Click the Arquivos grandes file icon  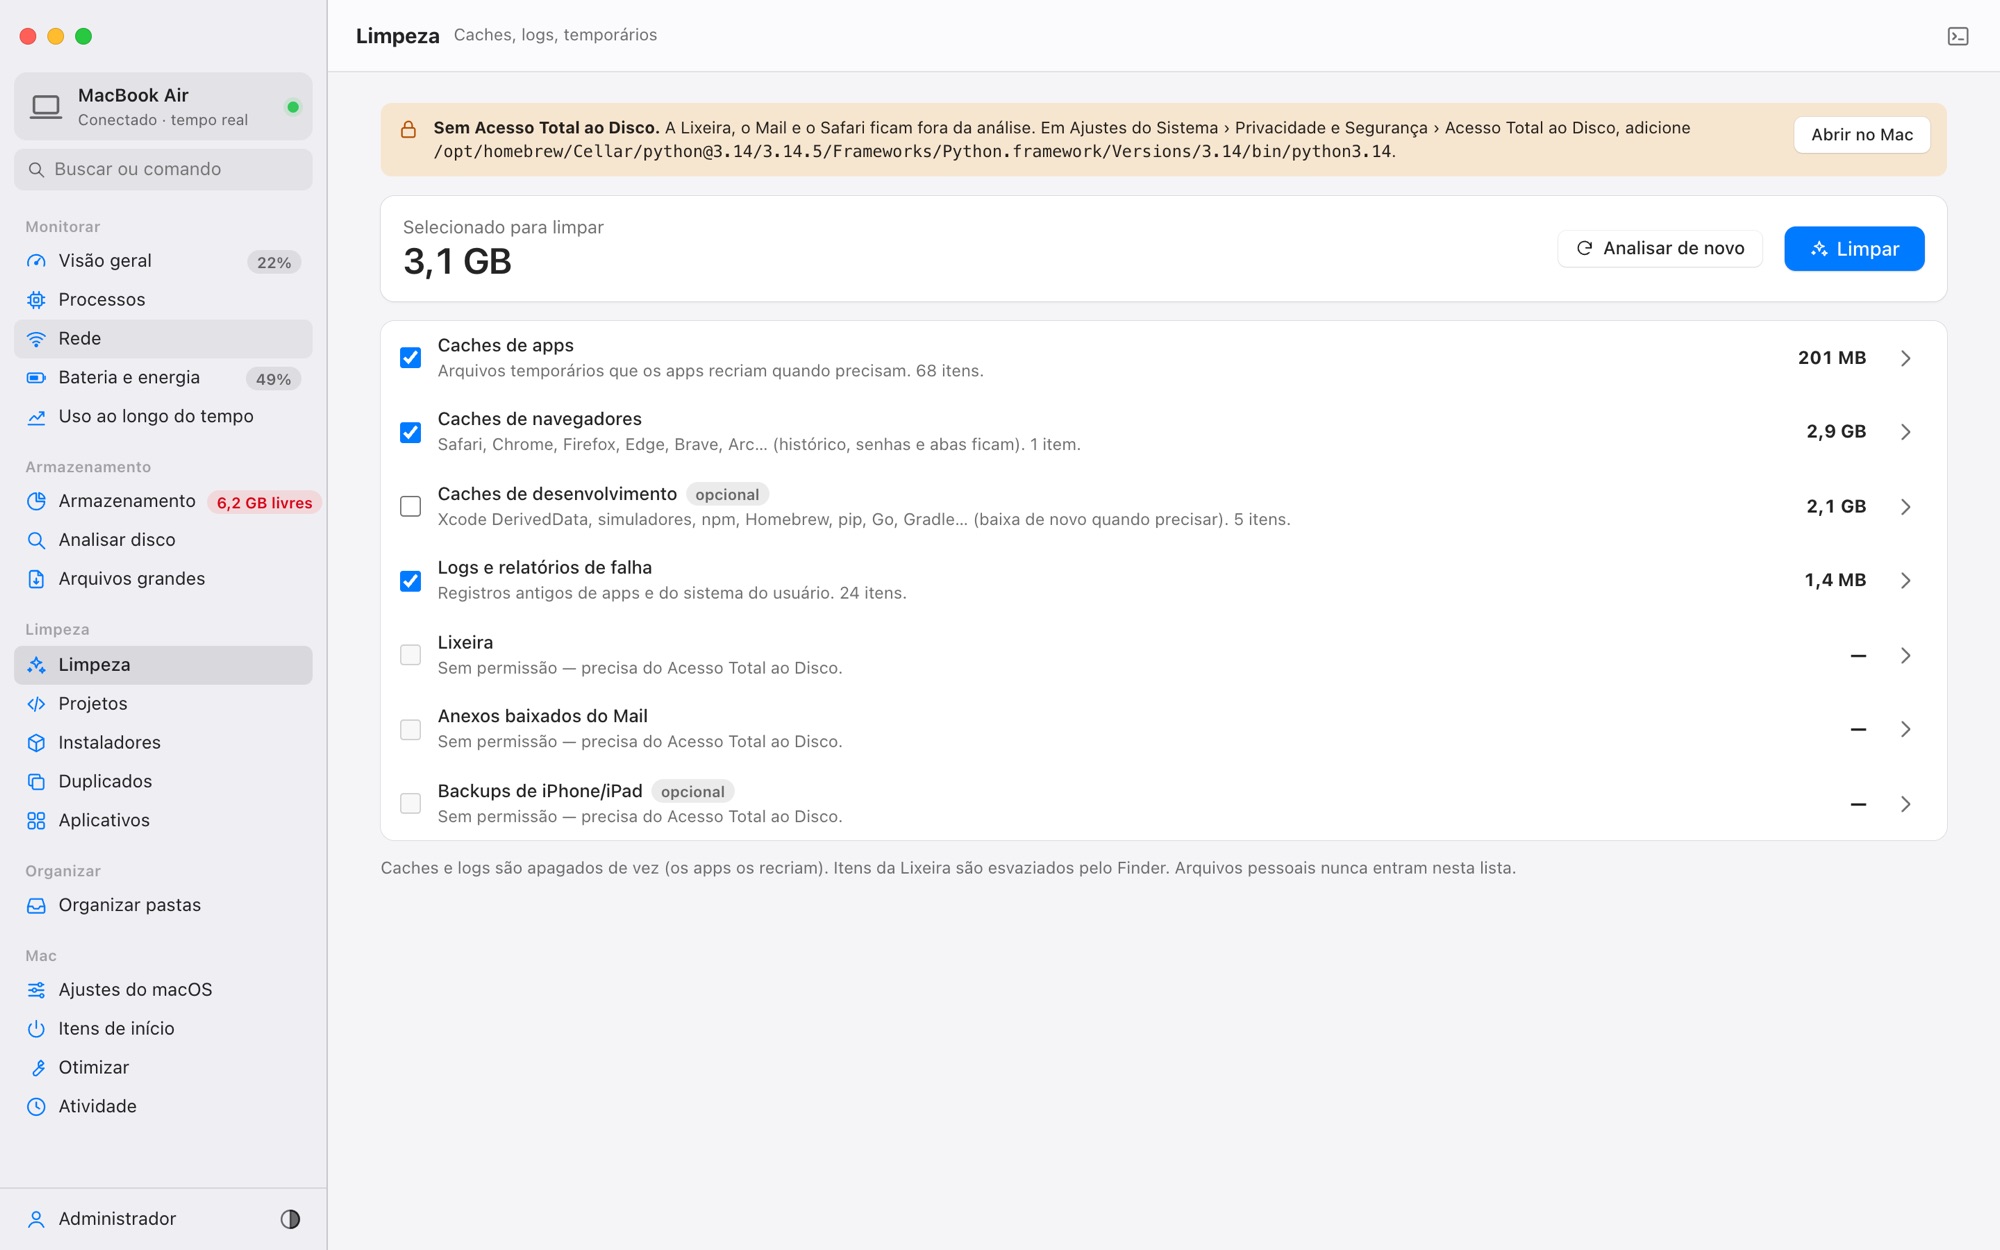[x=36, y=579]
